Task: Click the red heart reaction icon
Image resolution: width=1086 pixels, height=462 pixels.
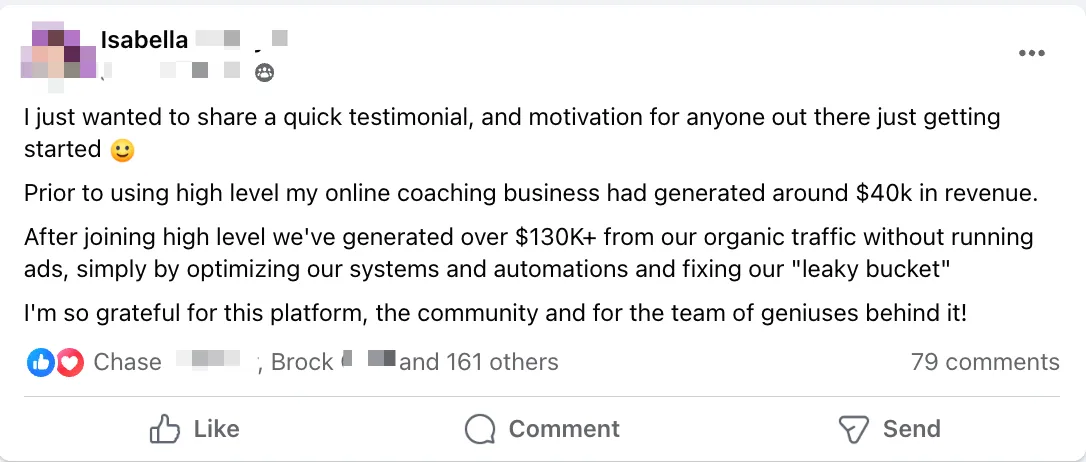Action: point(69,362)
